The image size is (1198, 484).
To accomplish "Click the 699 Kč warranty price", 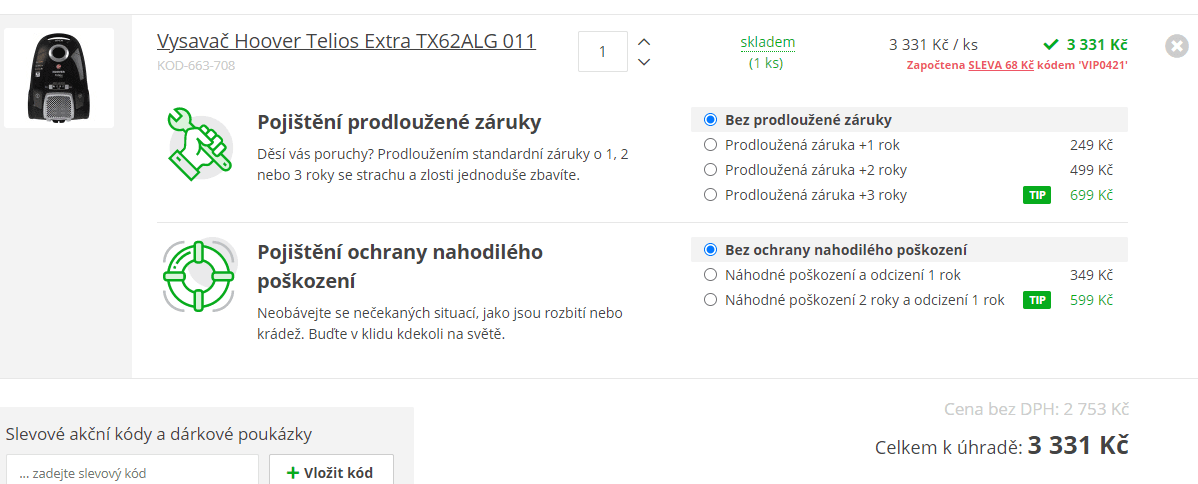I will (x=1091, y=195).
